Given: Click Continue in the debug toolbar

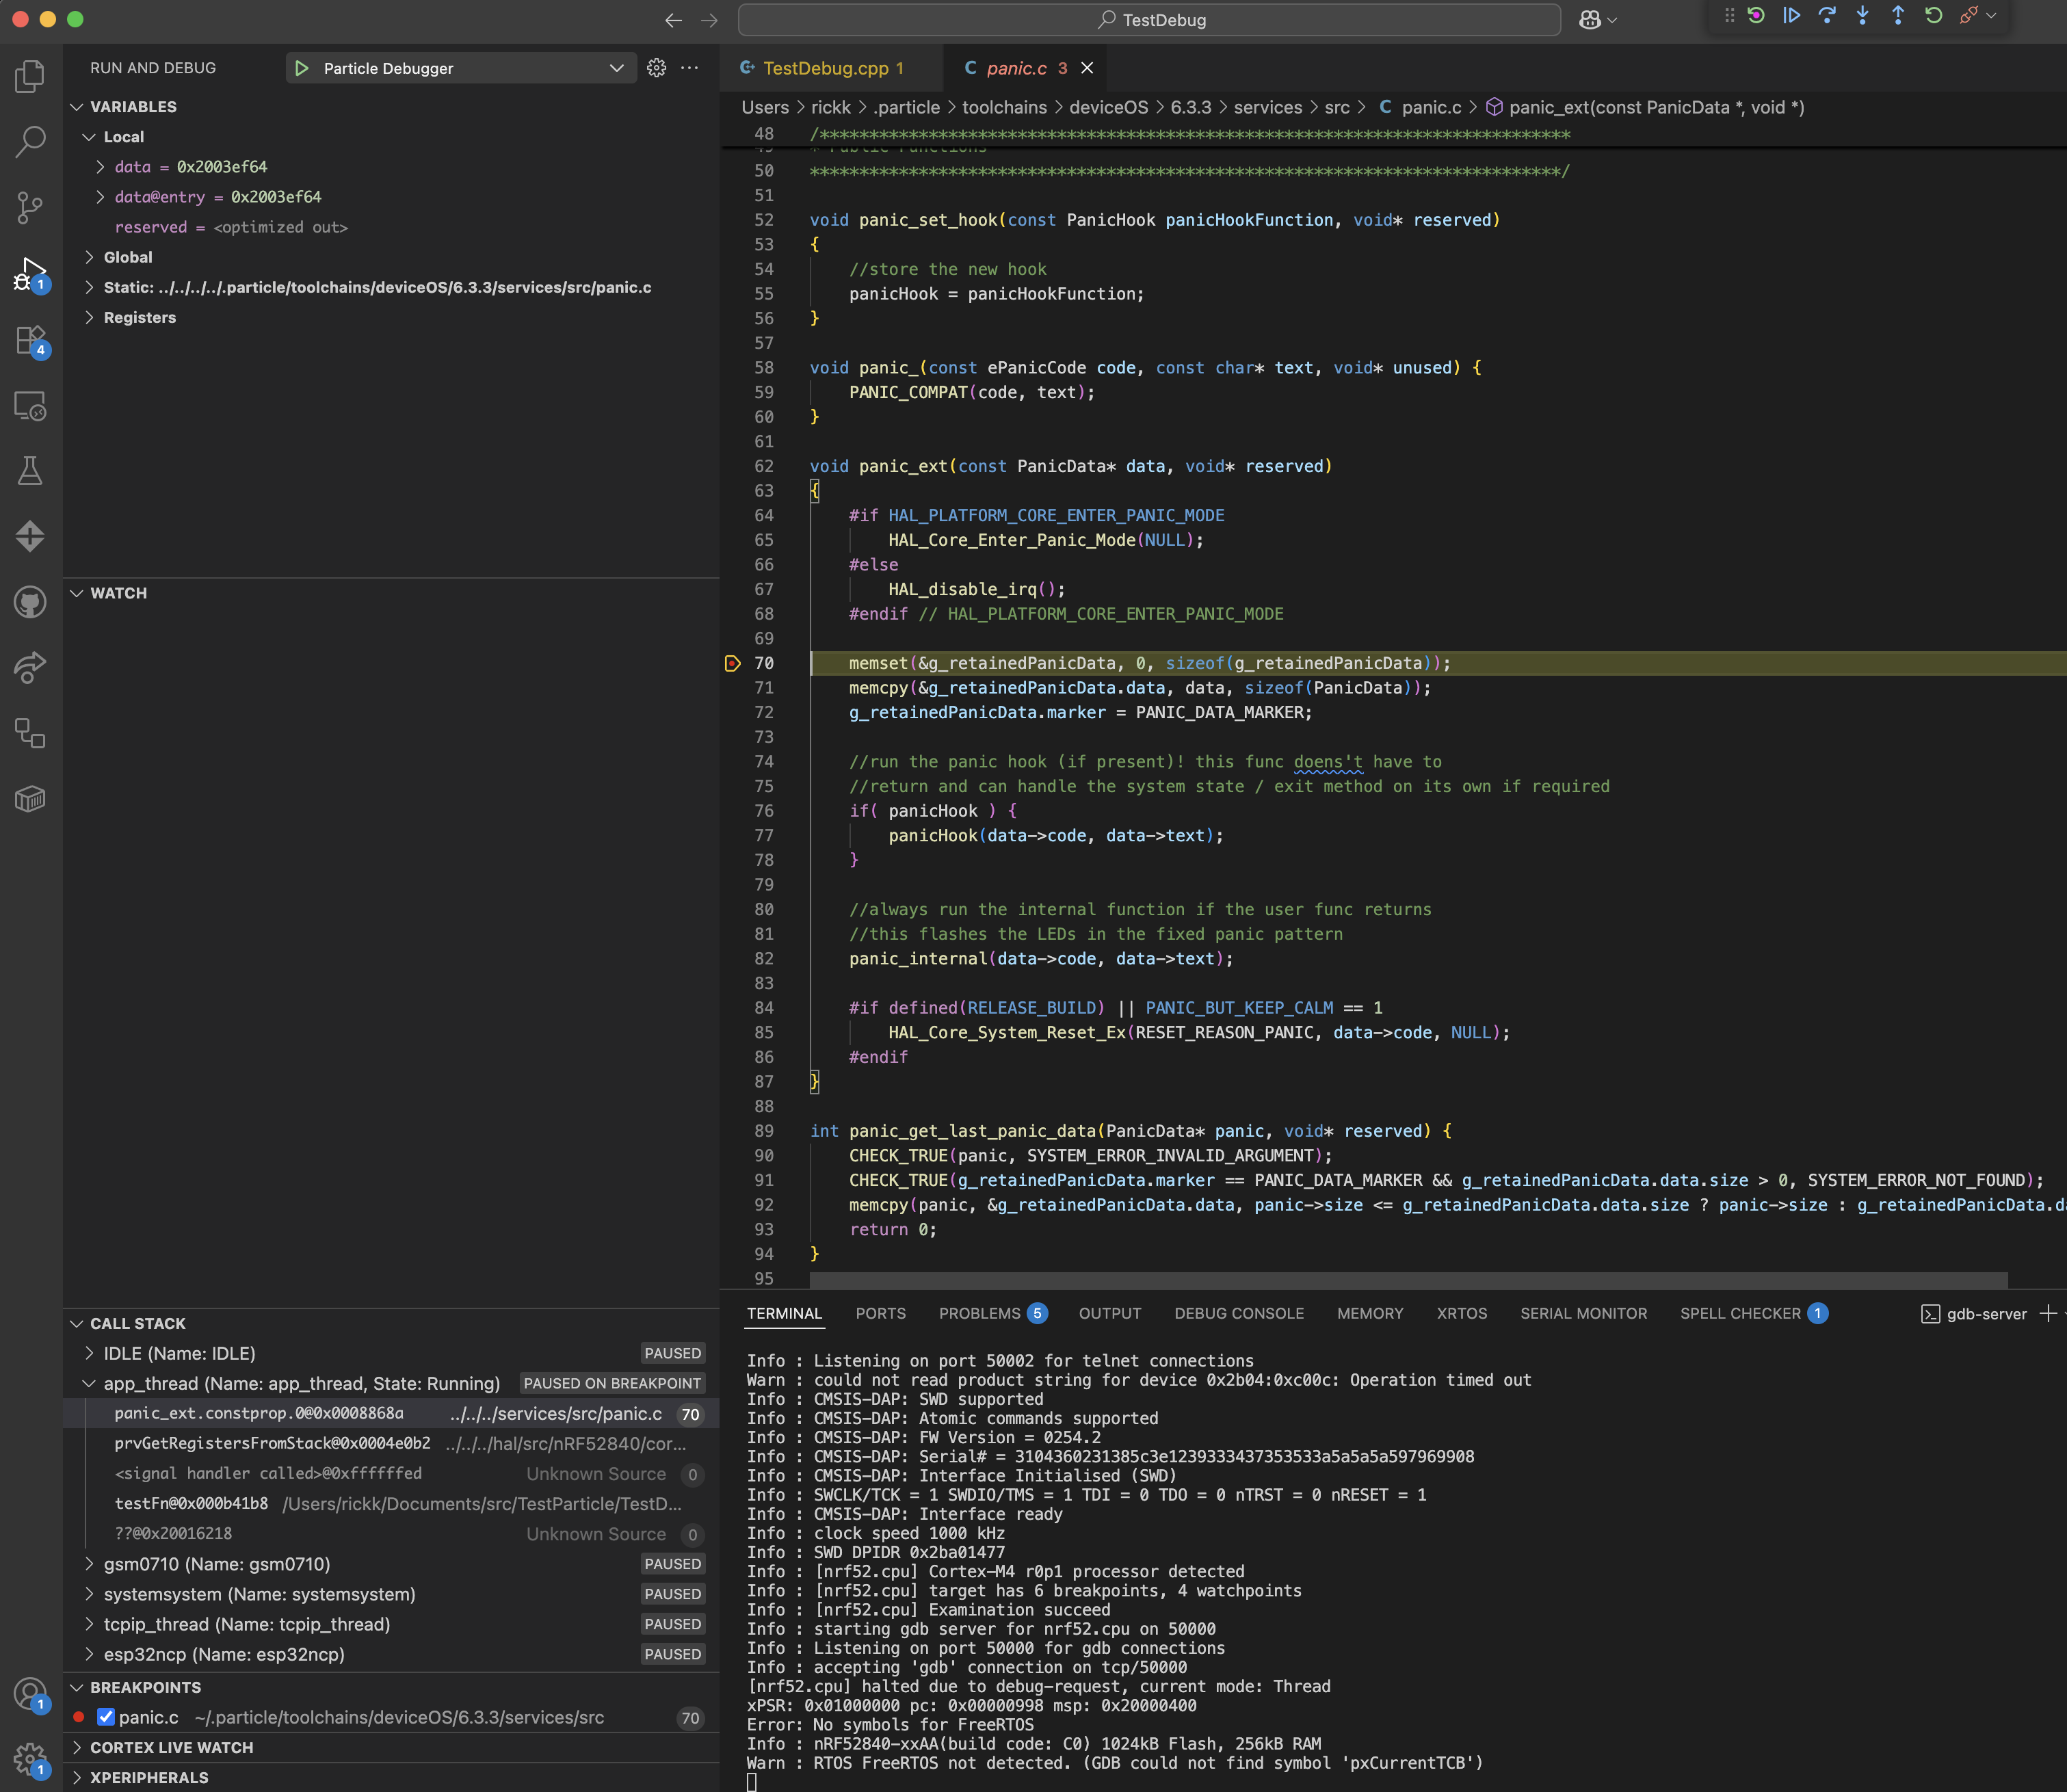Looking at the screenshot, I should pyautogui.click(x=1791, y=16).
